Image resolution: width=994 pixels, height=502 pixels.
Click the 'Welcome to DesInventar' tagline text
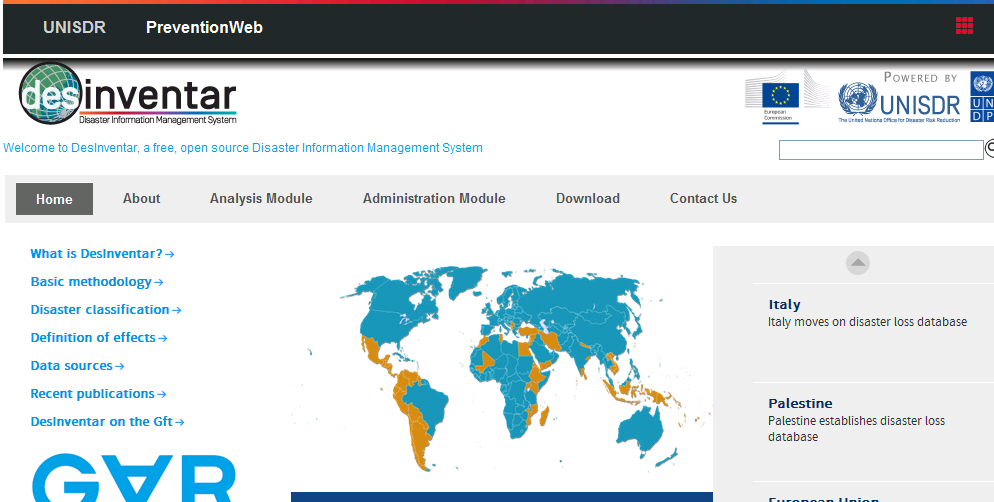243,148
